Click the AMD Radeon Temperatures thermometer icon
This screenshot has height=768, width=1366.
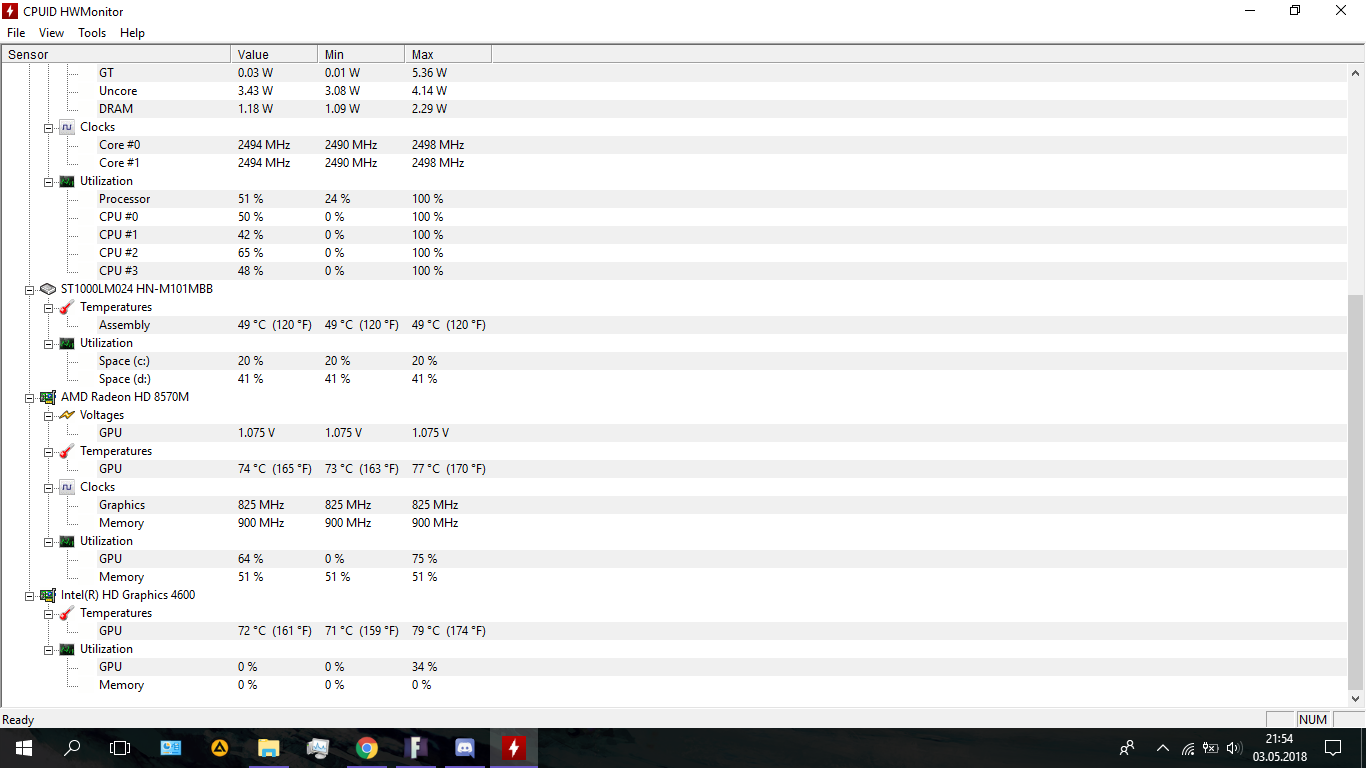click(x=67, y=451)
